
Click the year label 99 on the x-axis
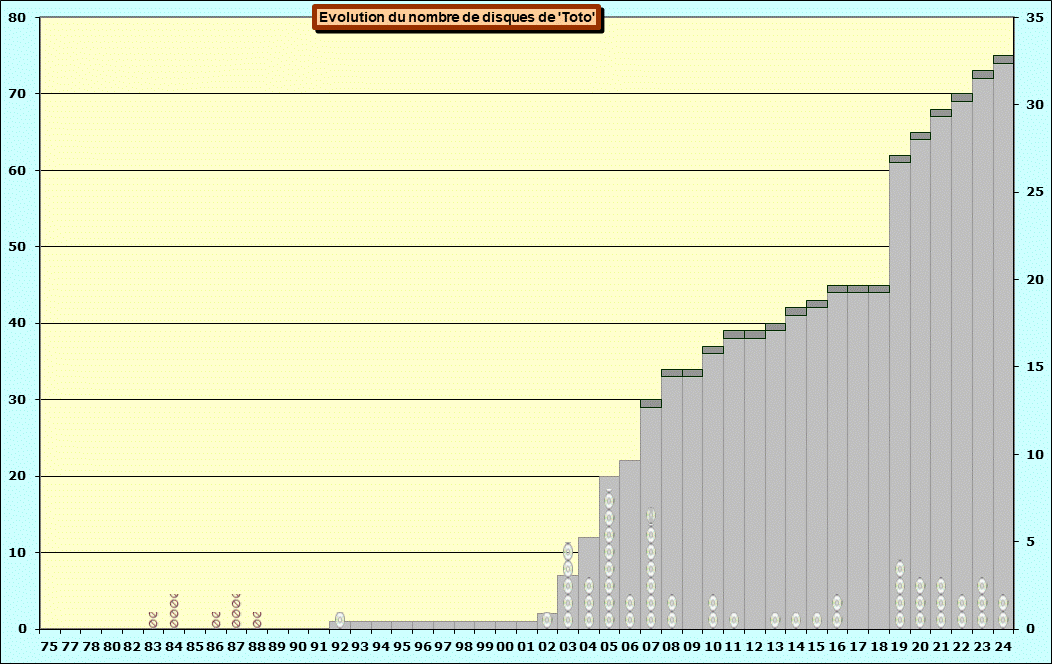(484, 647)
